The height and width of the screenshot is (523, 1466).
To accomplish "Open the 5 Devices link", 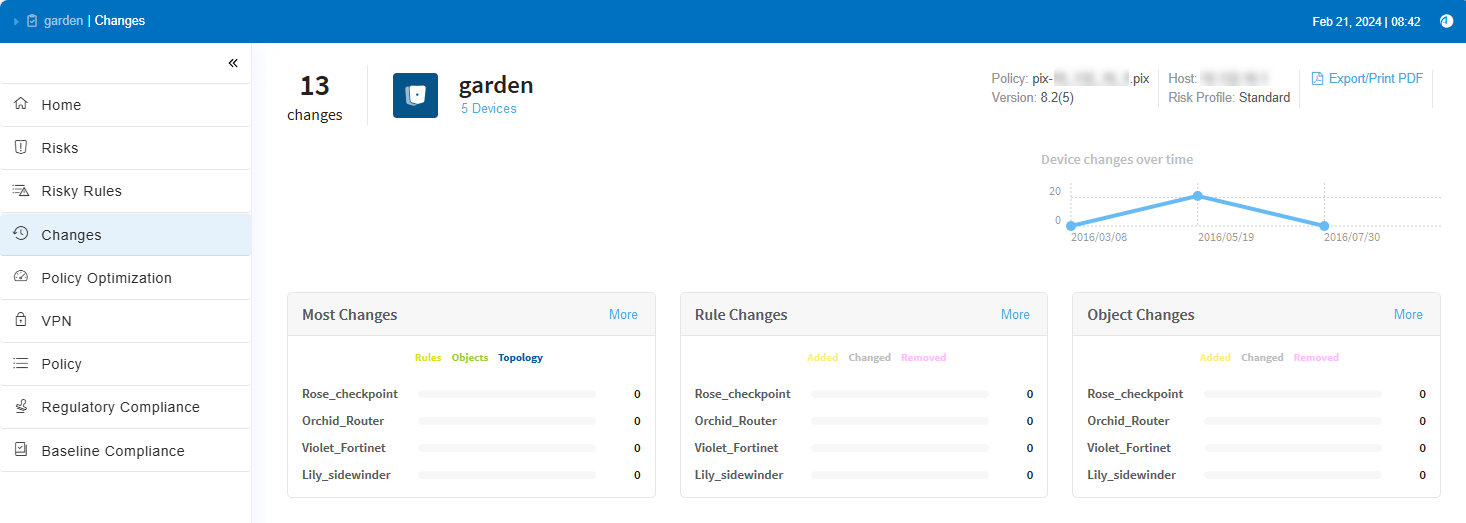I will pos(488,108).
